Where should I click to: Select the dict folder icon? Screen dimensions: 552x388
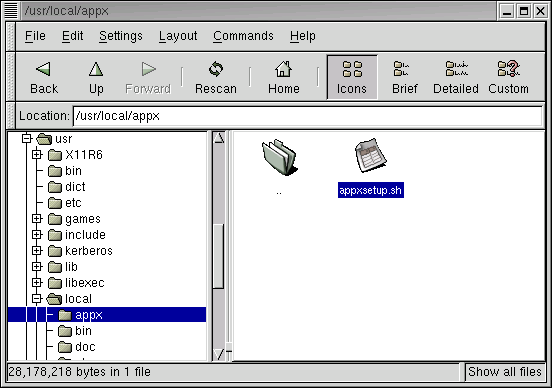(x=55, y=187)
